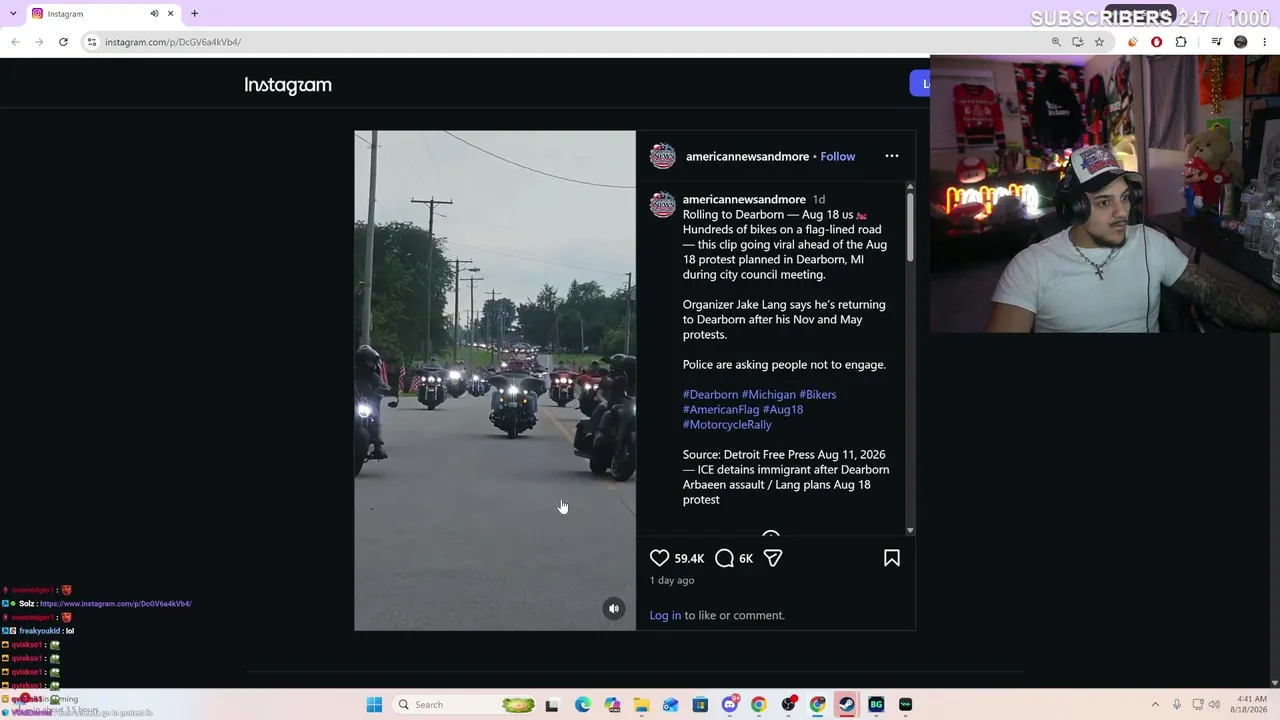Bookmark this page with the star

click(x=1099, y=42)
